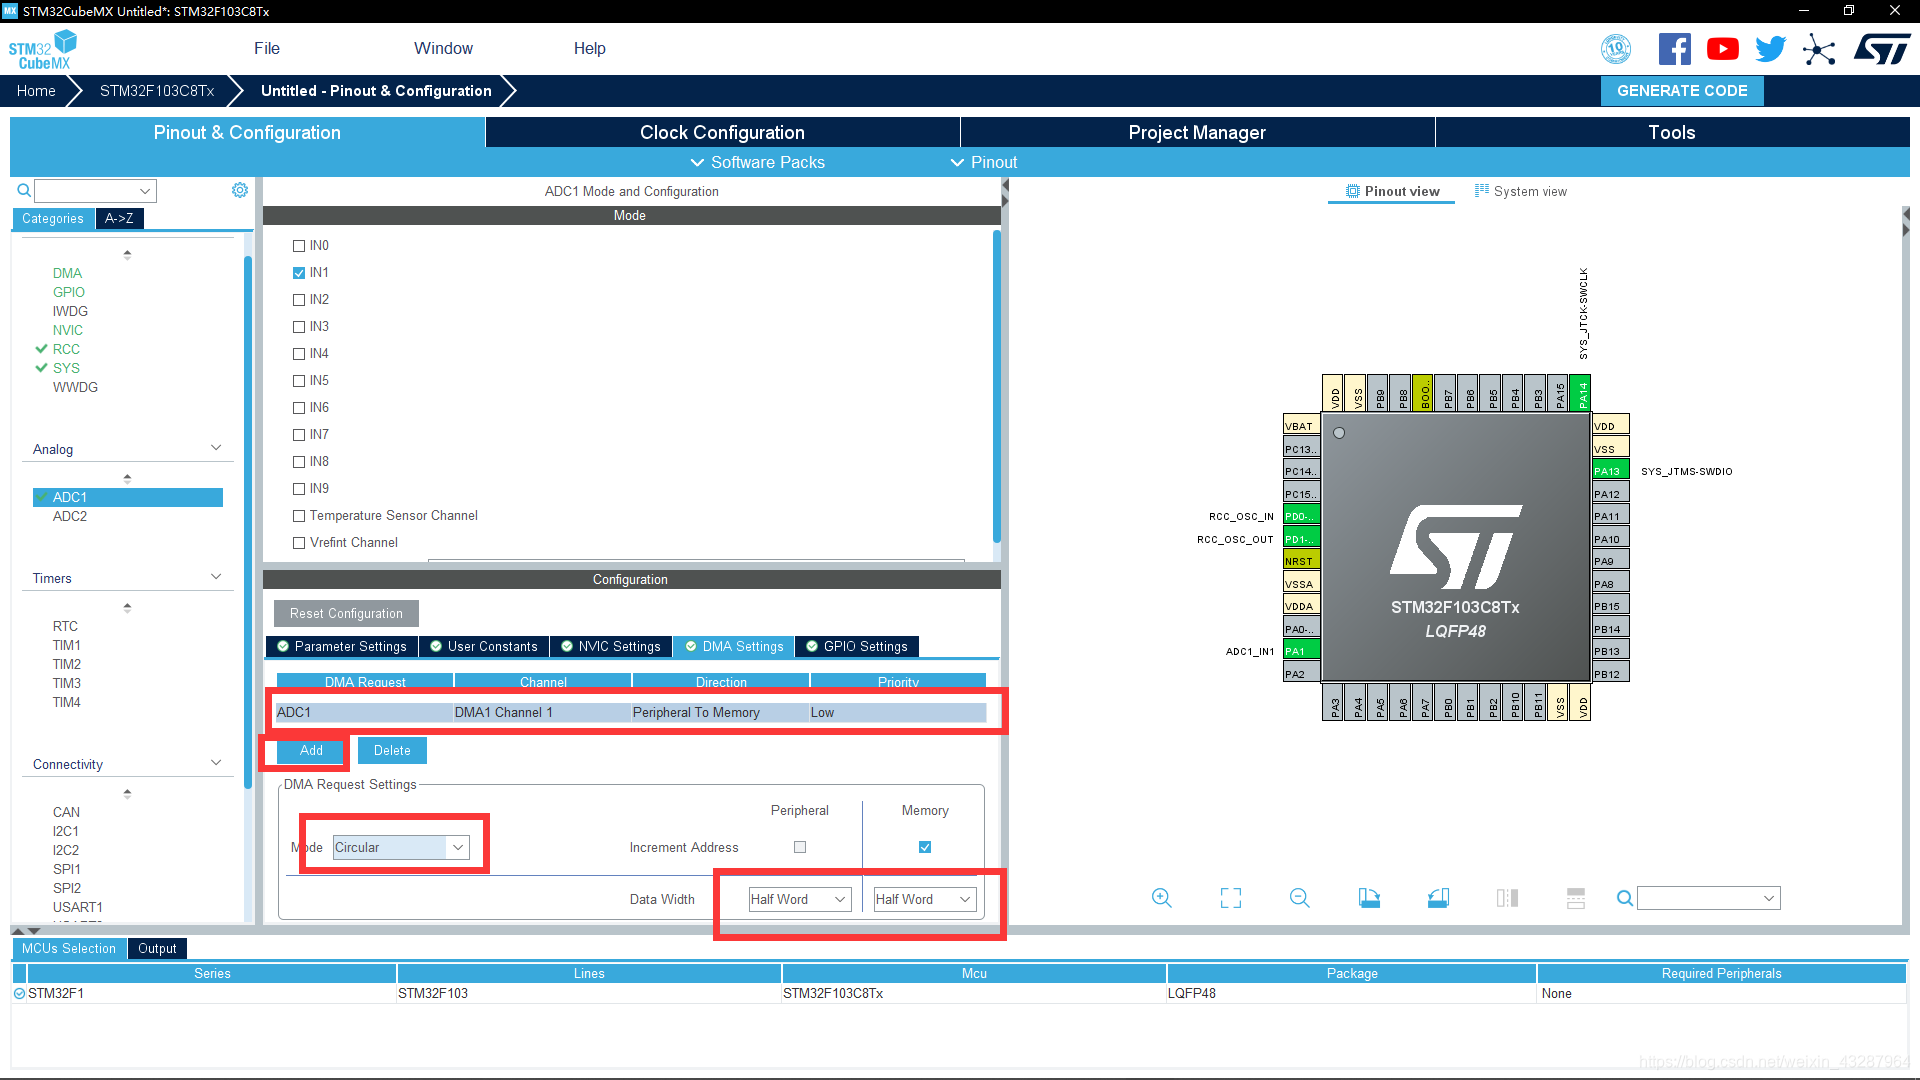Click the PB12 pin on the chip
Screen dimensions: 1920x1080
[1611, 674]
